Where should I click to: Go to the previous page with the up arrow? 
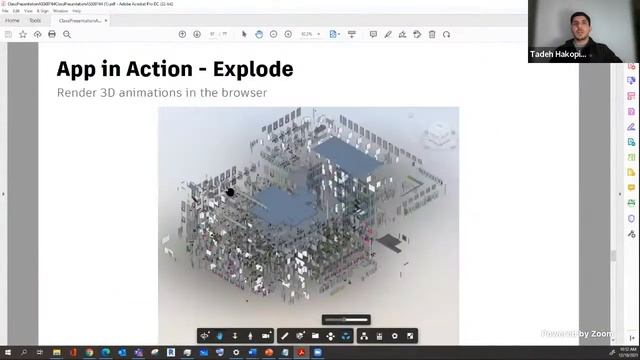182,35
